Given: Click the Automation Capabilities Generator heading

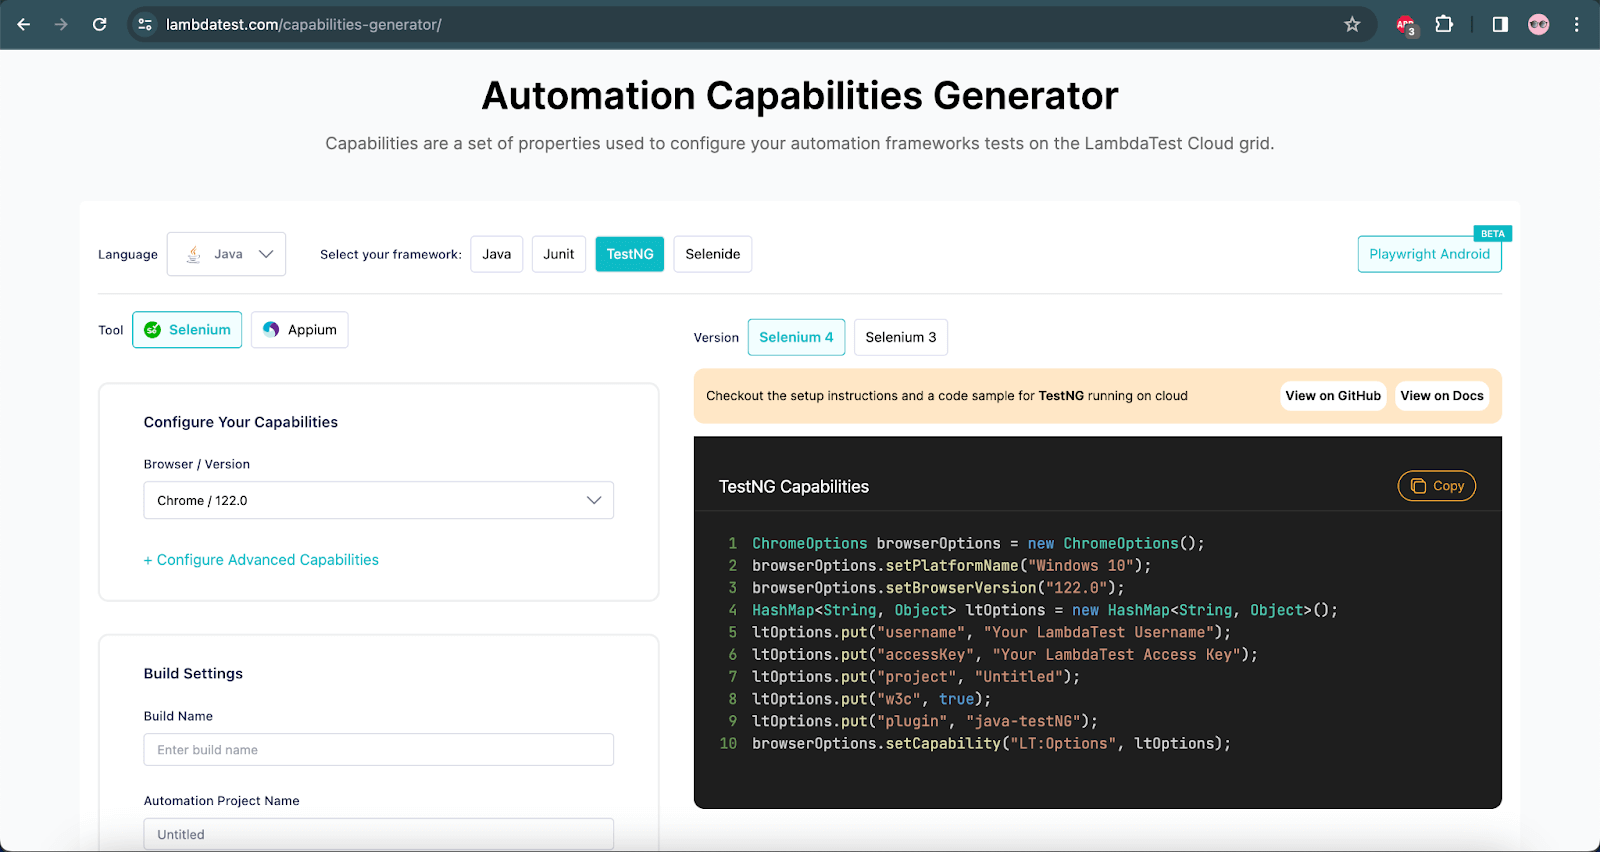Looking at the screenshot, I should pos(800,96).
